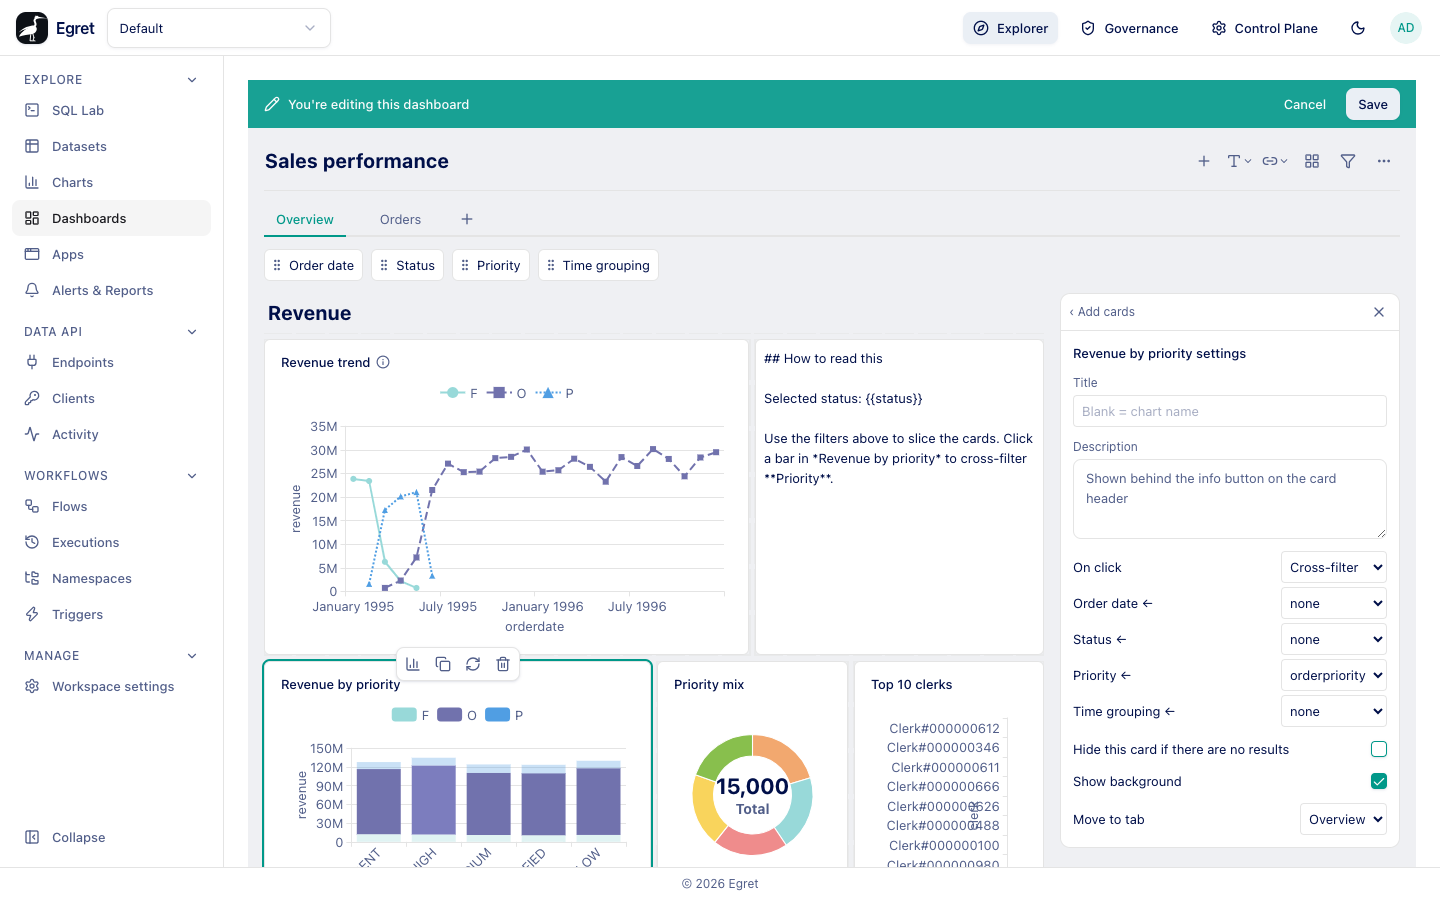Viewport: 1440px width, 900px height.
Task: Click into the Description text area
Action: (1230, 499)
